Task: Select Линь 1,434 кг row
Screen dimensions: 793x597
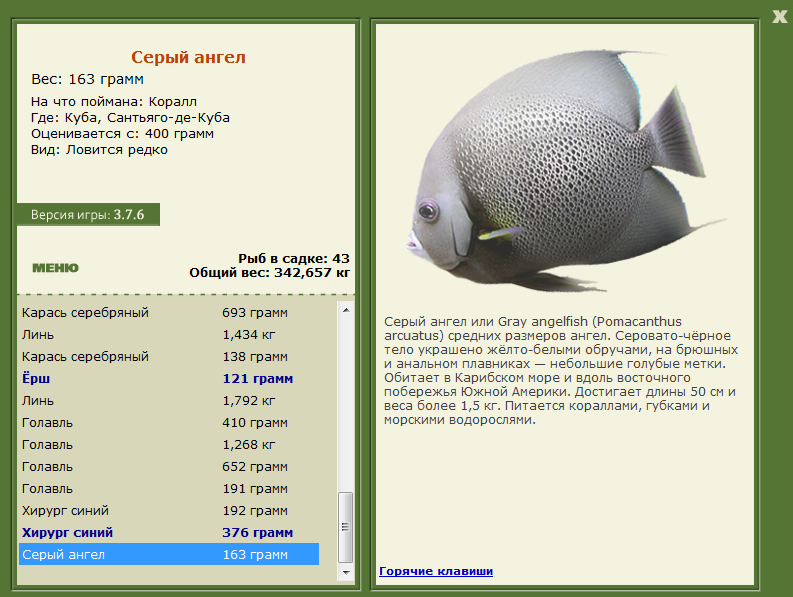Action: [x=169, y=334]
